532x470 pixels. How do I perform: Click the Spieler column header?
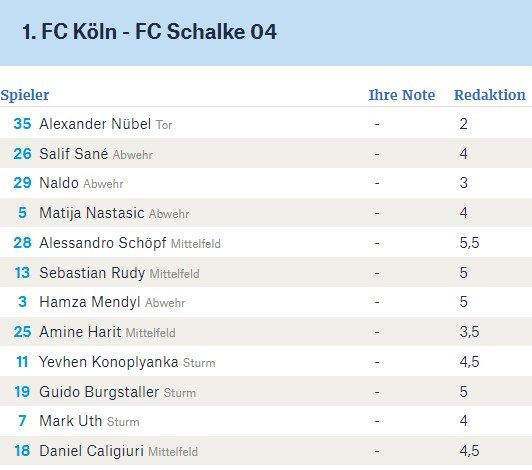(x=25, y=95)
